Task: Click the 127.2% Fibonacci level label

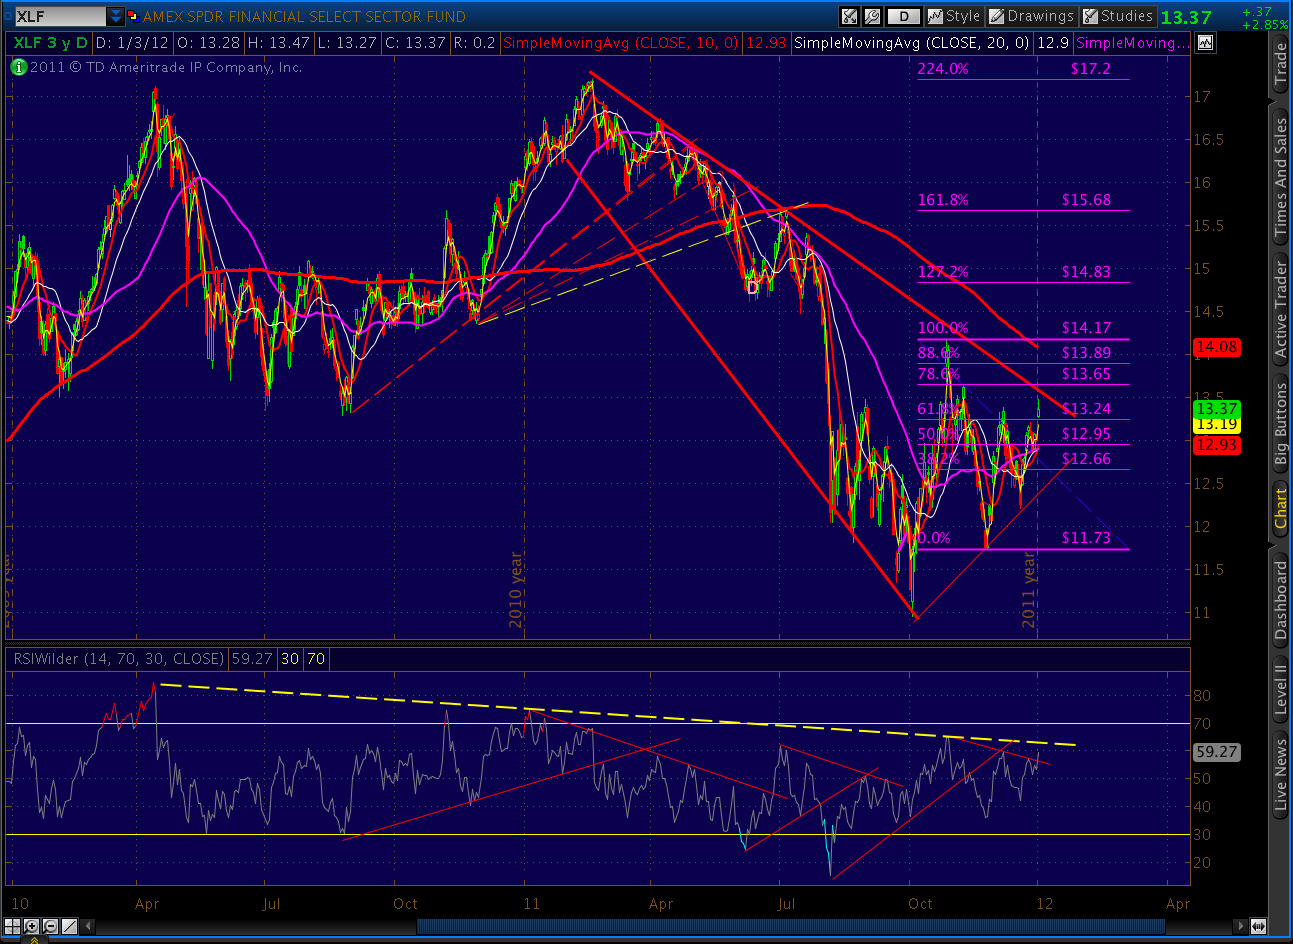Action: click(x=943, y=272)
